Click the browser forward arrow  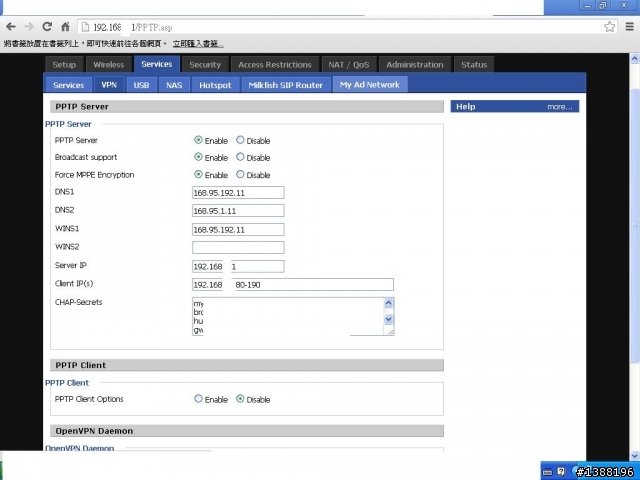click(x=29, y=27)
